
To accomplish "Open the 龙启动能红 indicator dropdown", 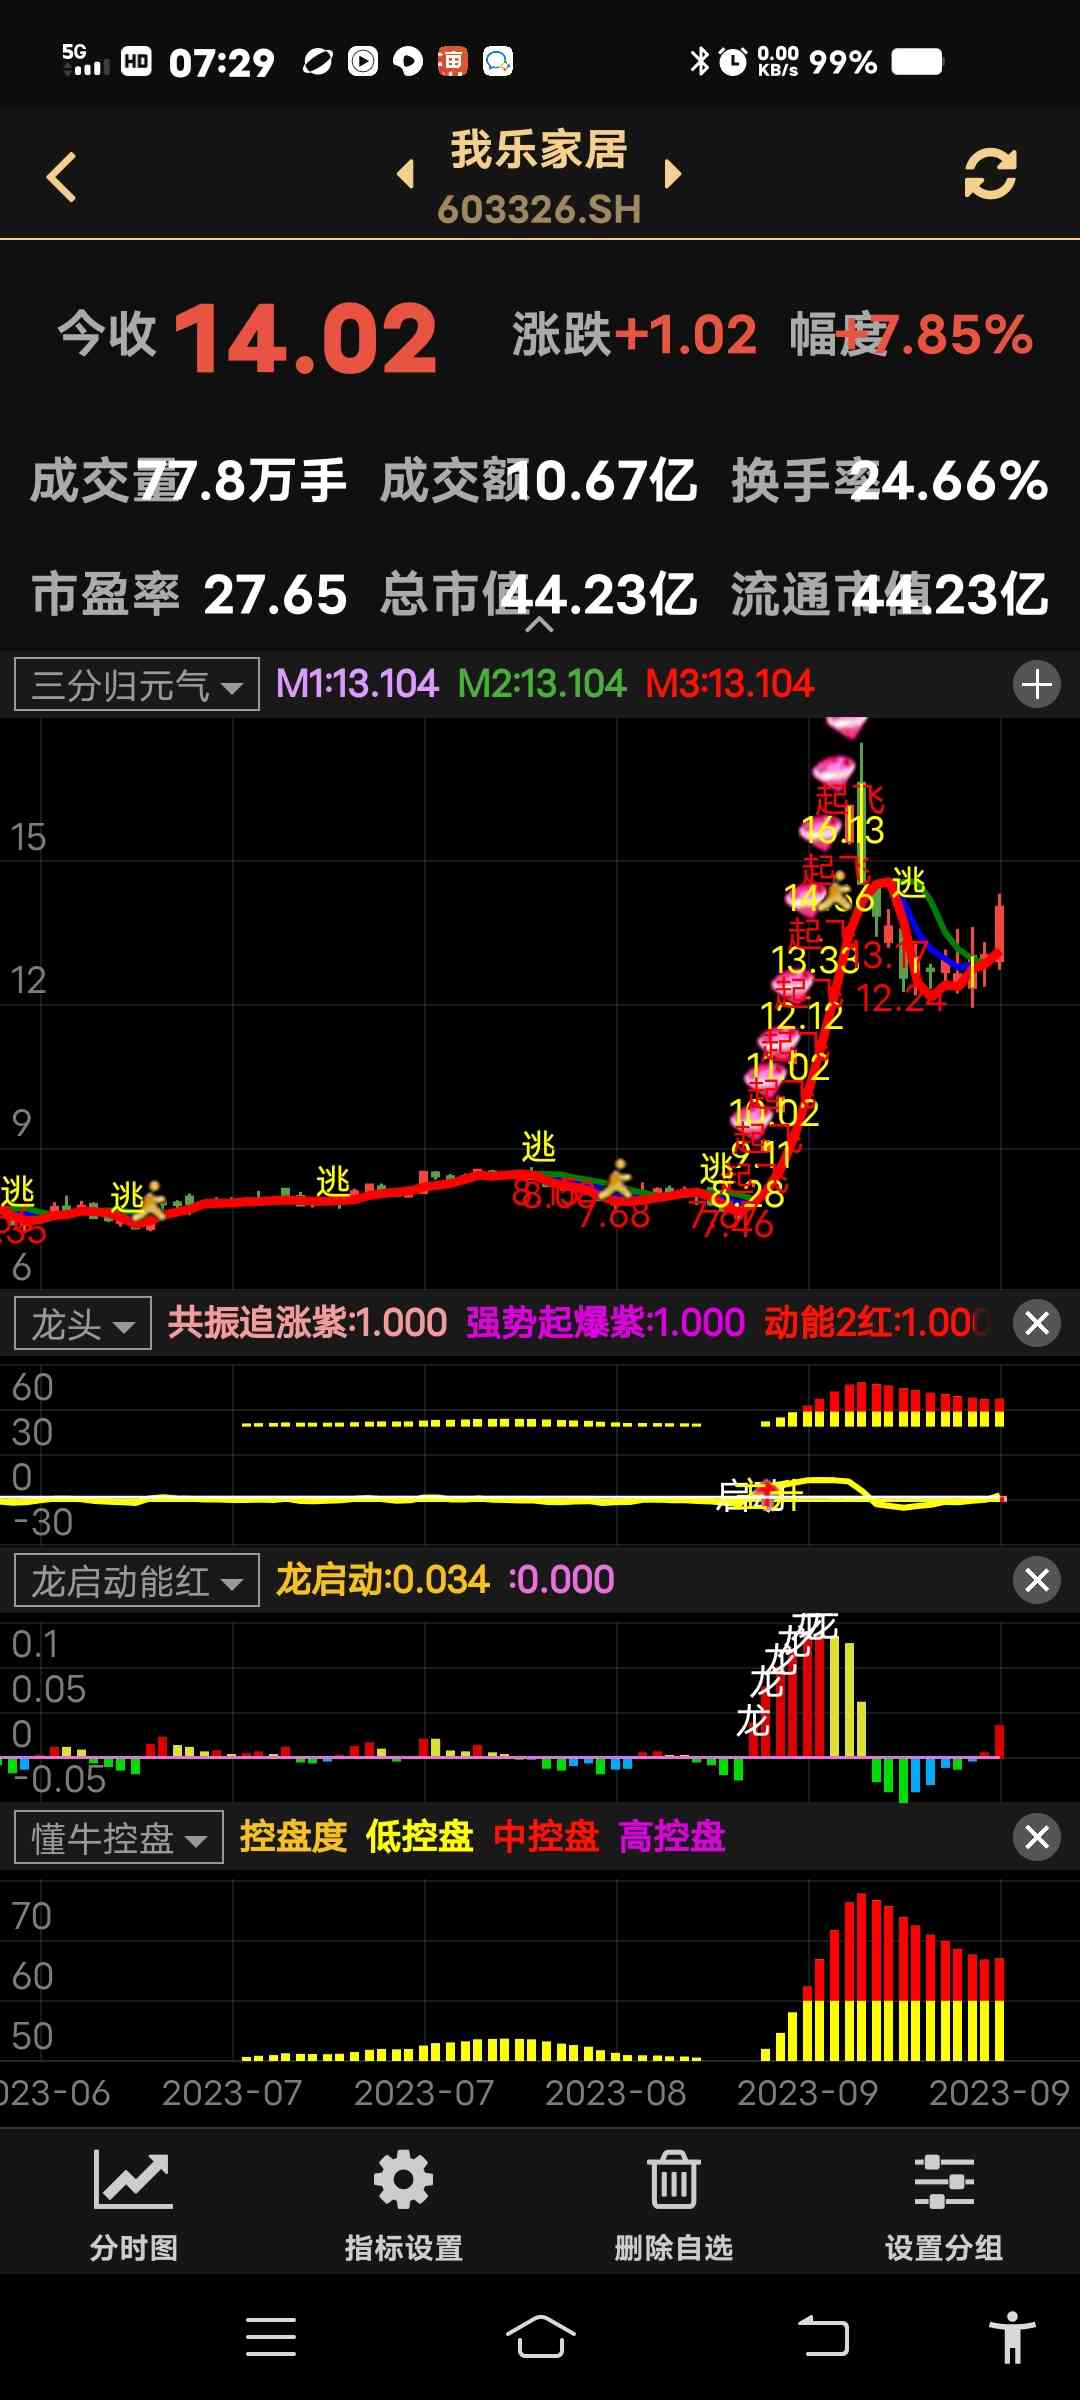I will [137, 1580].
